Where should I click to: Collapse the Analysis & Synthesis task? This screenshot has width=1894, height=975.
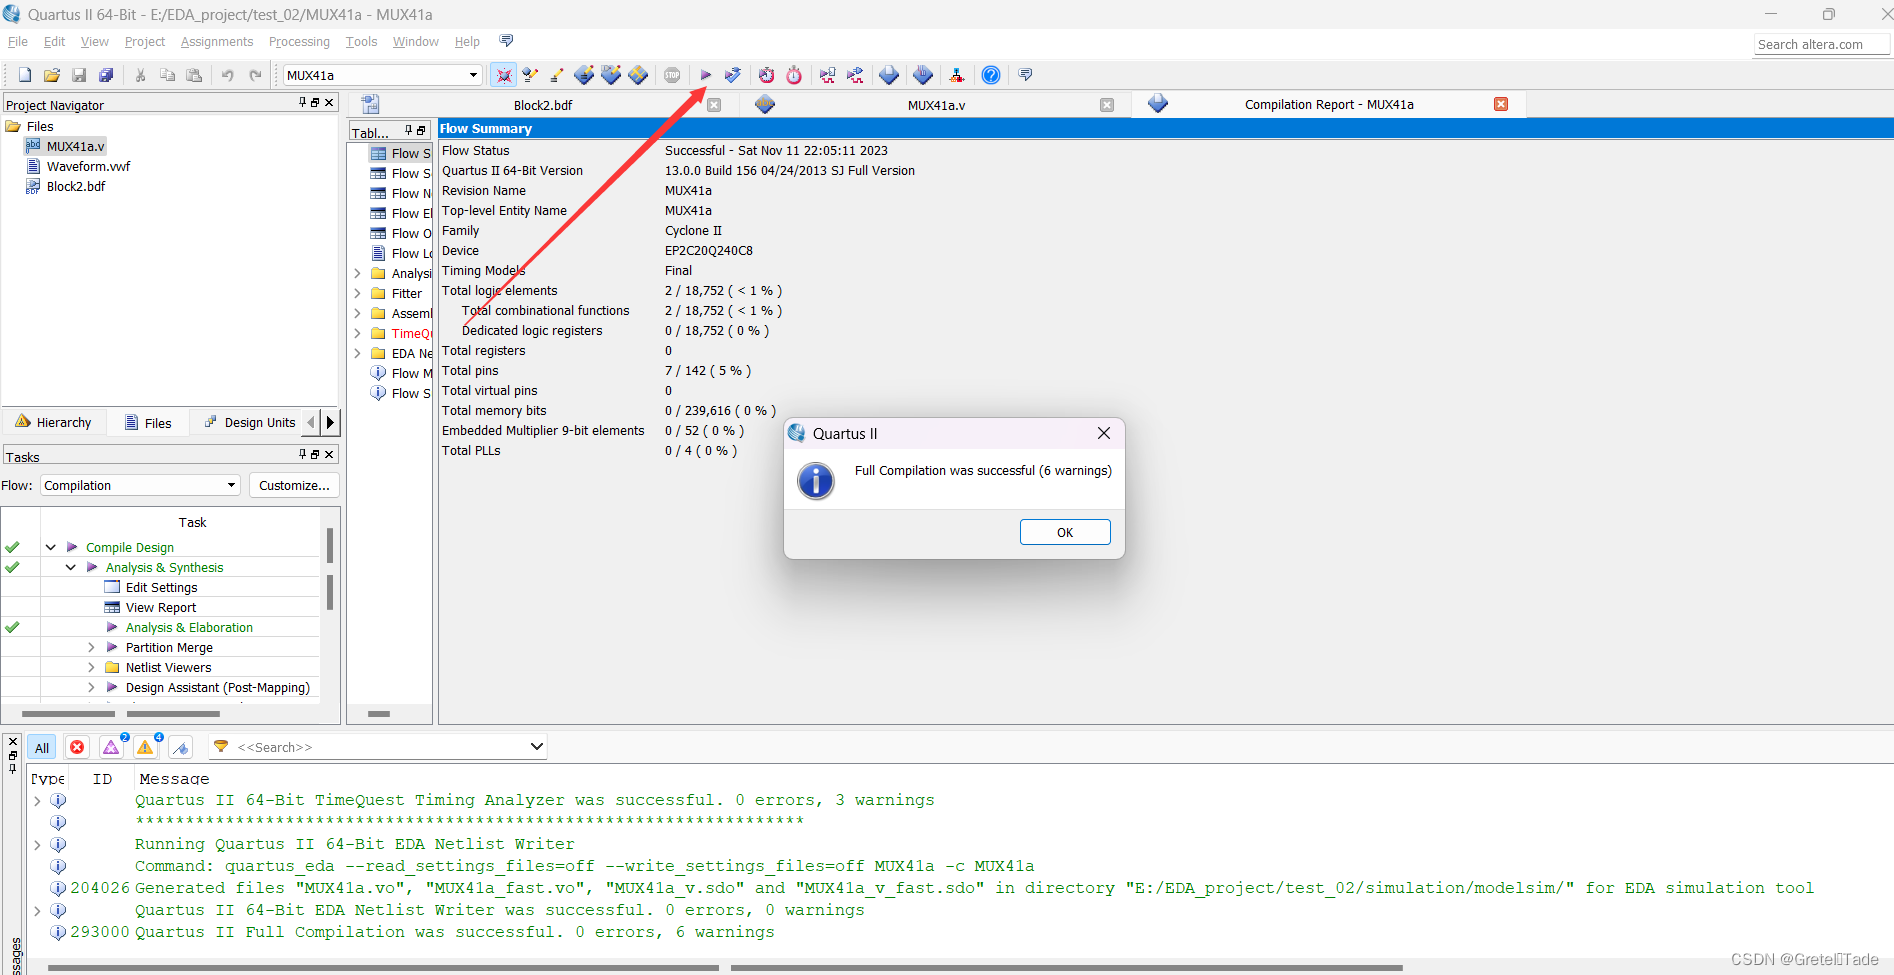tap(70, 567)
